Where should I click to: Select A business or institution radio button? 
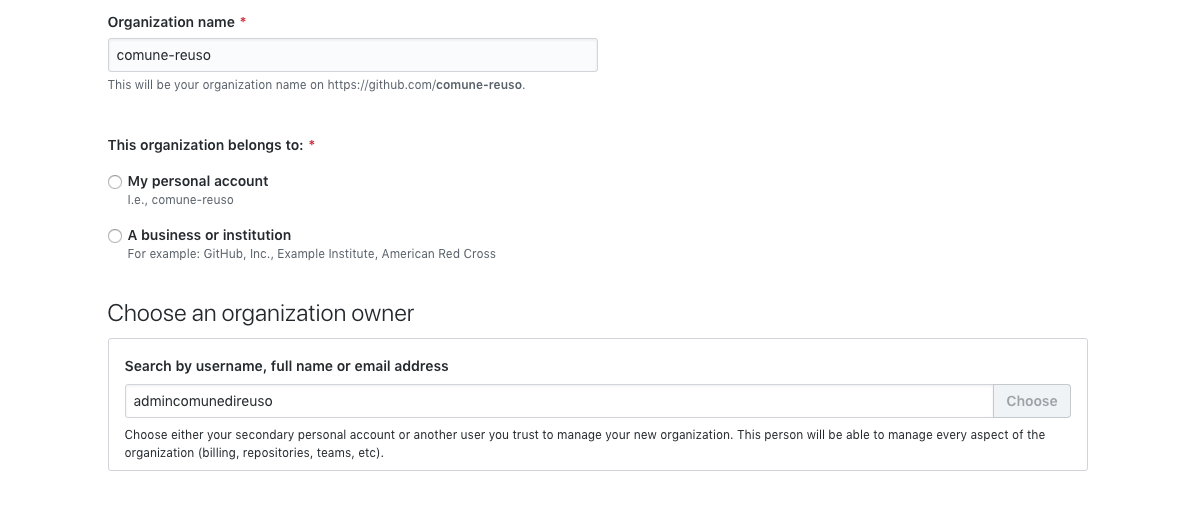[x=115, y=236]
